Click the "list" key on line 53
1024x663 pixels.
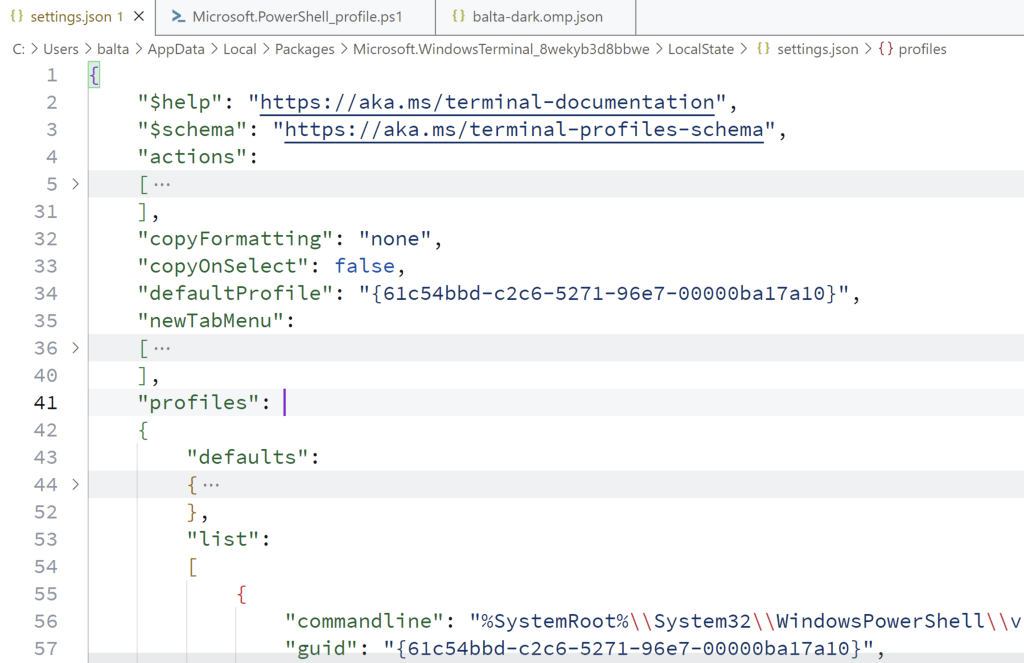click(223, 539)
